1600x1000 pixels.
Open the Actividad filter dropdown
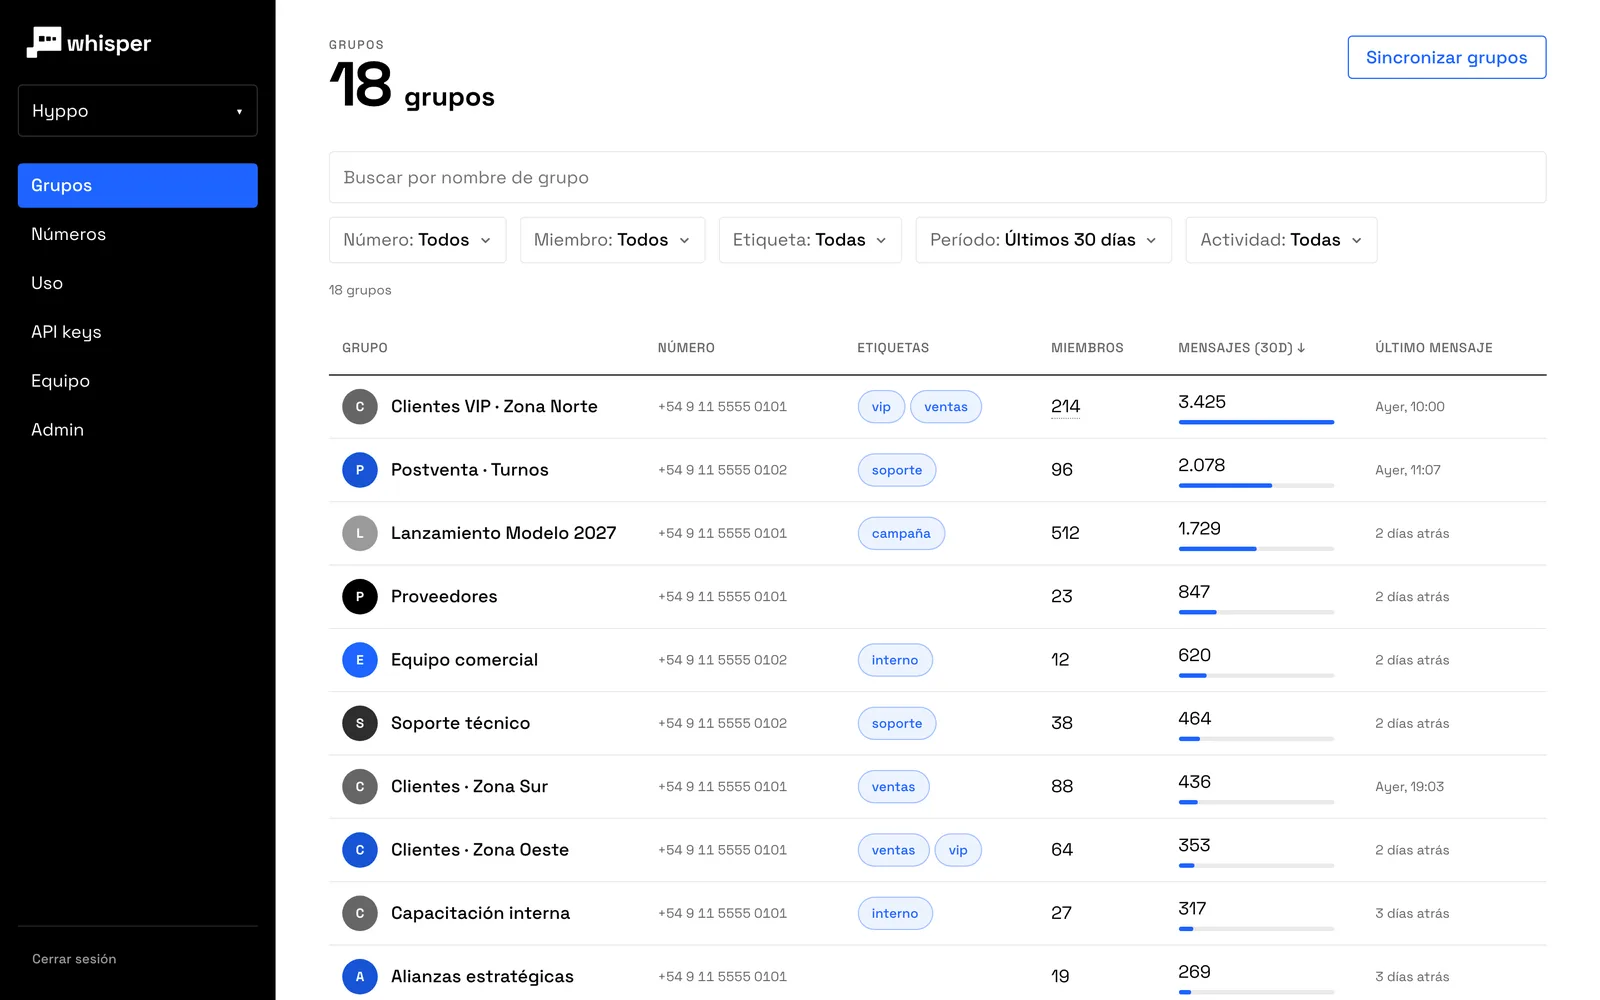[x=1281, y=240]
